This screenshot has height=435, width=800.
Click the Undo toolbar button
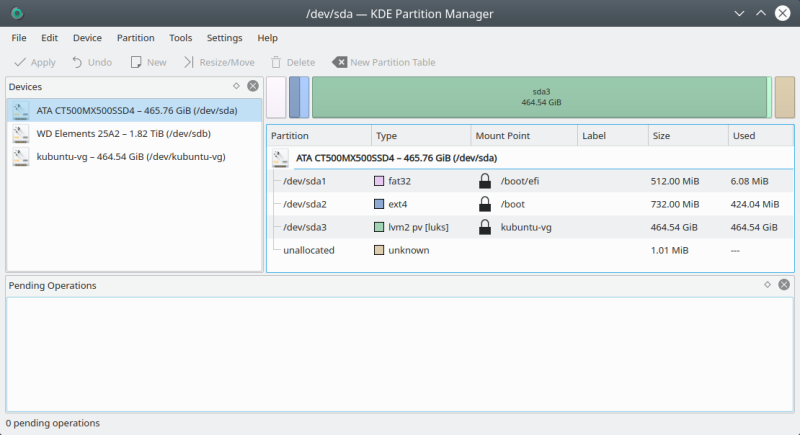(92, 62)
